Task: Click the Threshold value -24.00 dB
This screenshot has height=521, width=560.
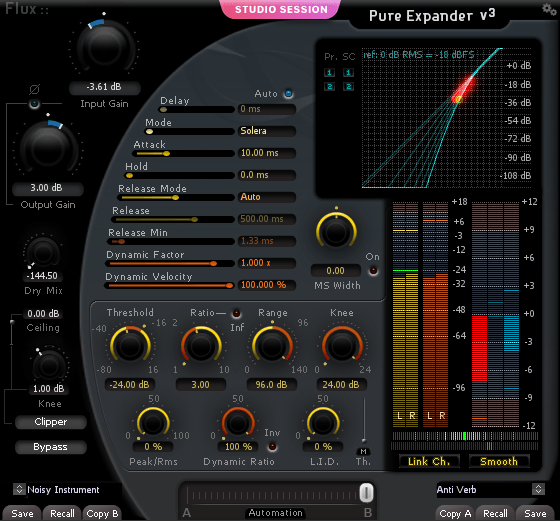Action: (130, 384)
